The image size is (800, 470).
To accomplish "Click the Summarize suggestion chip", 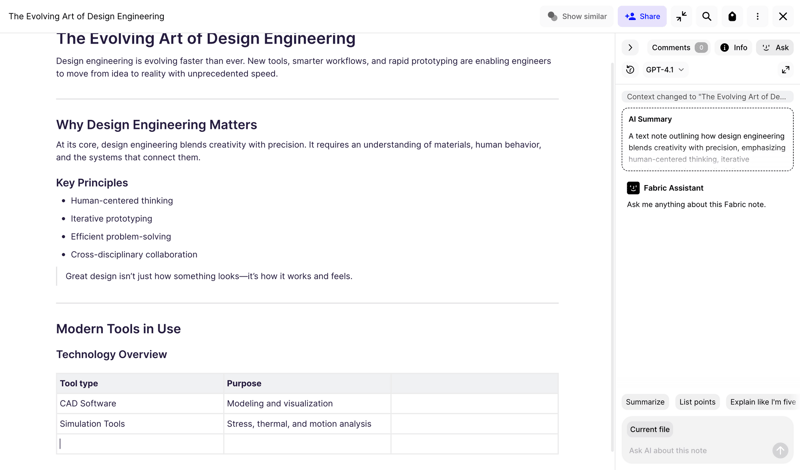I will (x=645, y=402).
